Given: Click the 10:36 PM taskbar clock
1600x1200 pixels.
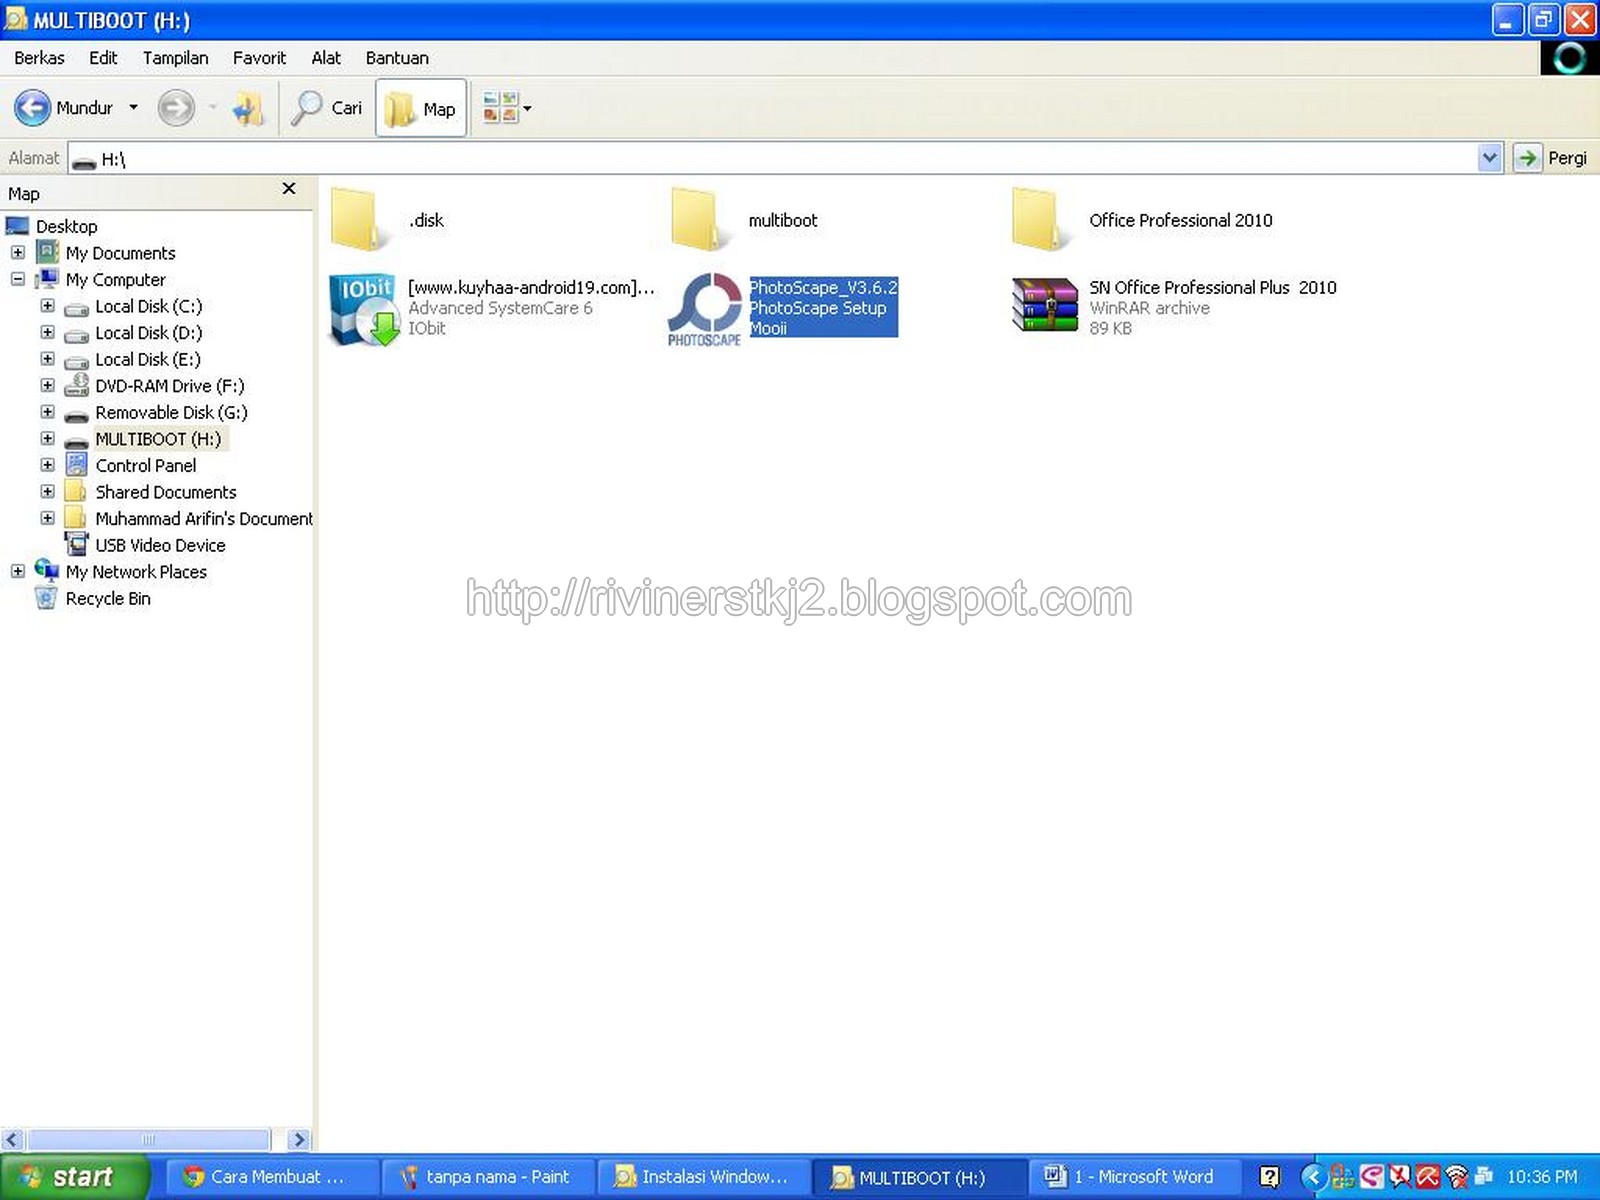Looking at the screenshot, I should (x=1542, y=1177).
